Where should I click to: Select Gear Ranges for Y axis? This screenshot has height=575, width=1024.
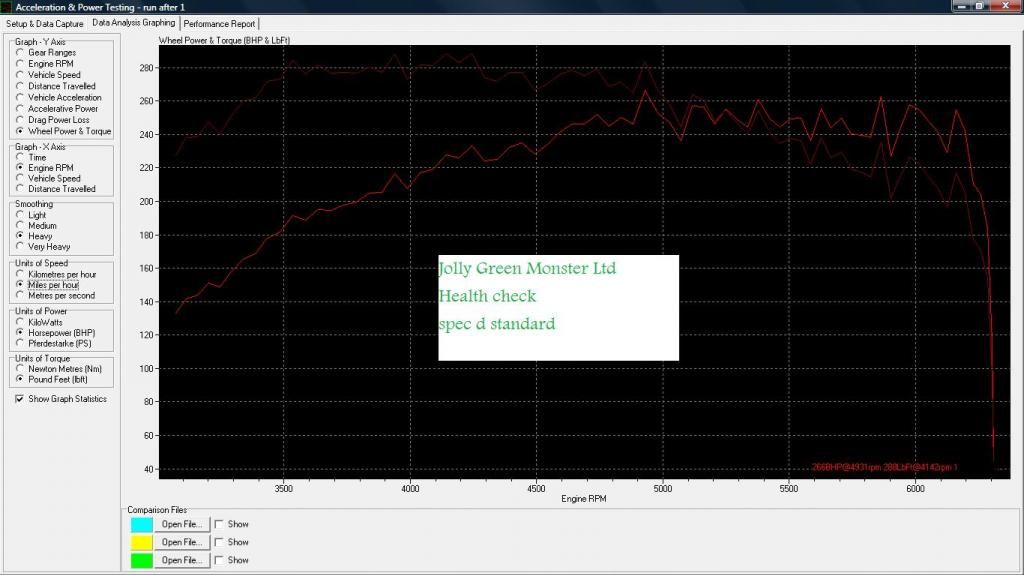click(20, 53)
